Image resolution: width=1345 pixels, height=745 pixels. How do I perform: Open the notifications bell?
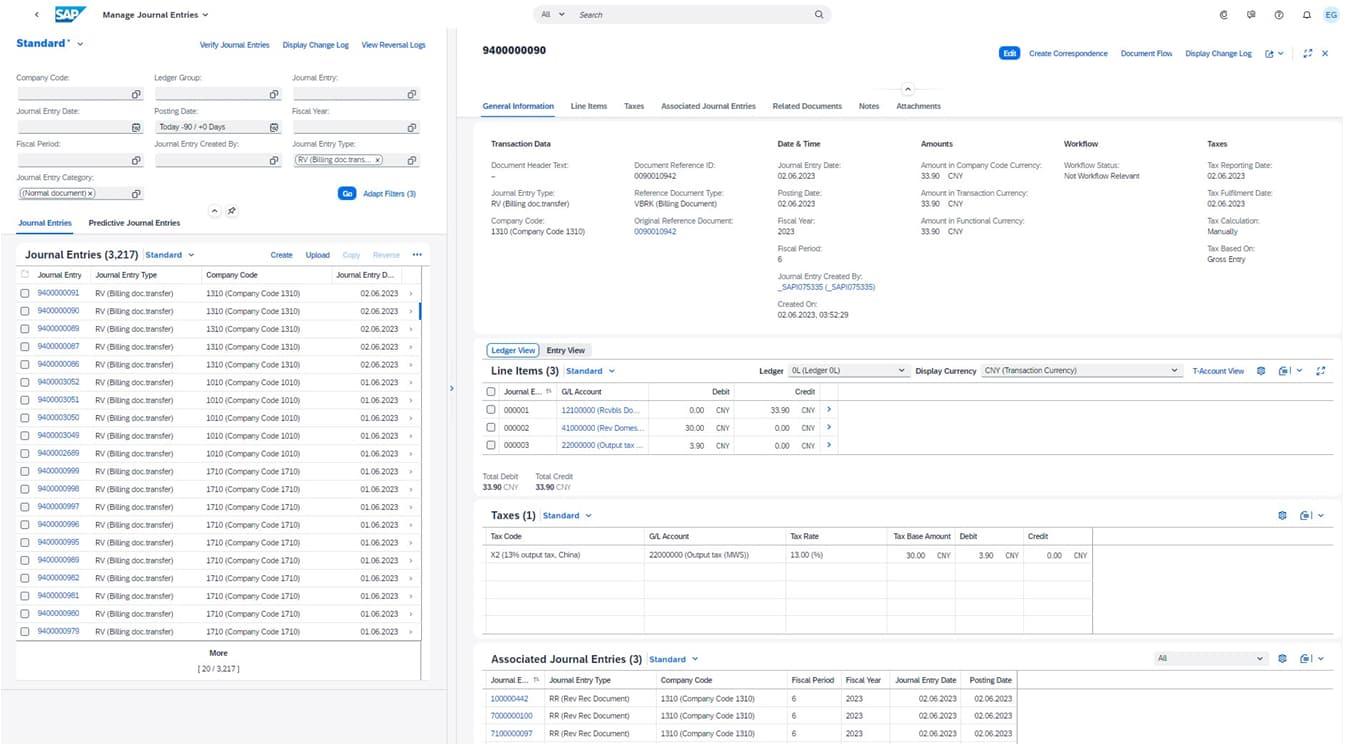click(x=1306, y=15)
